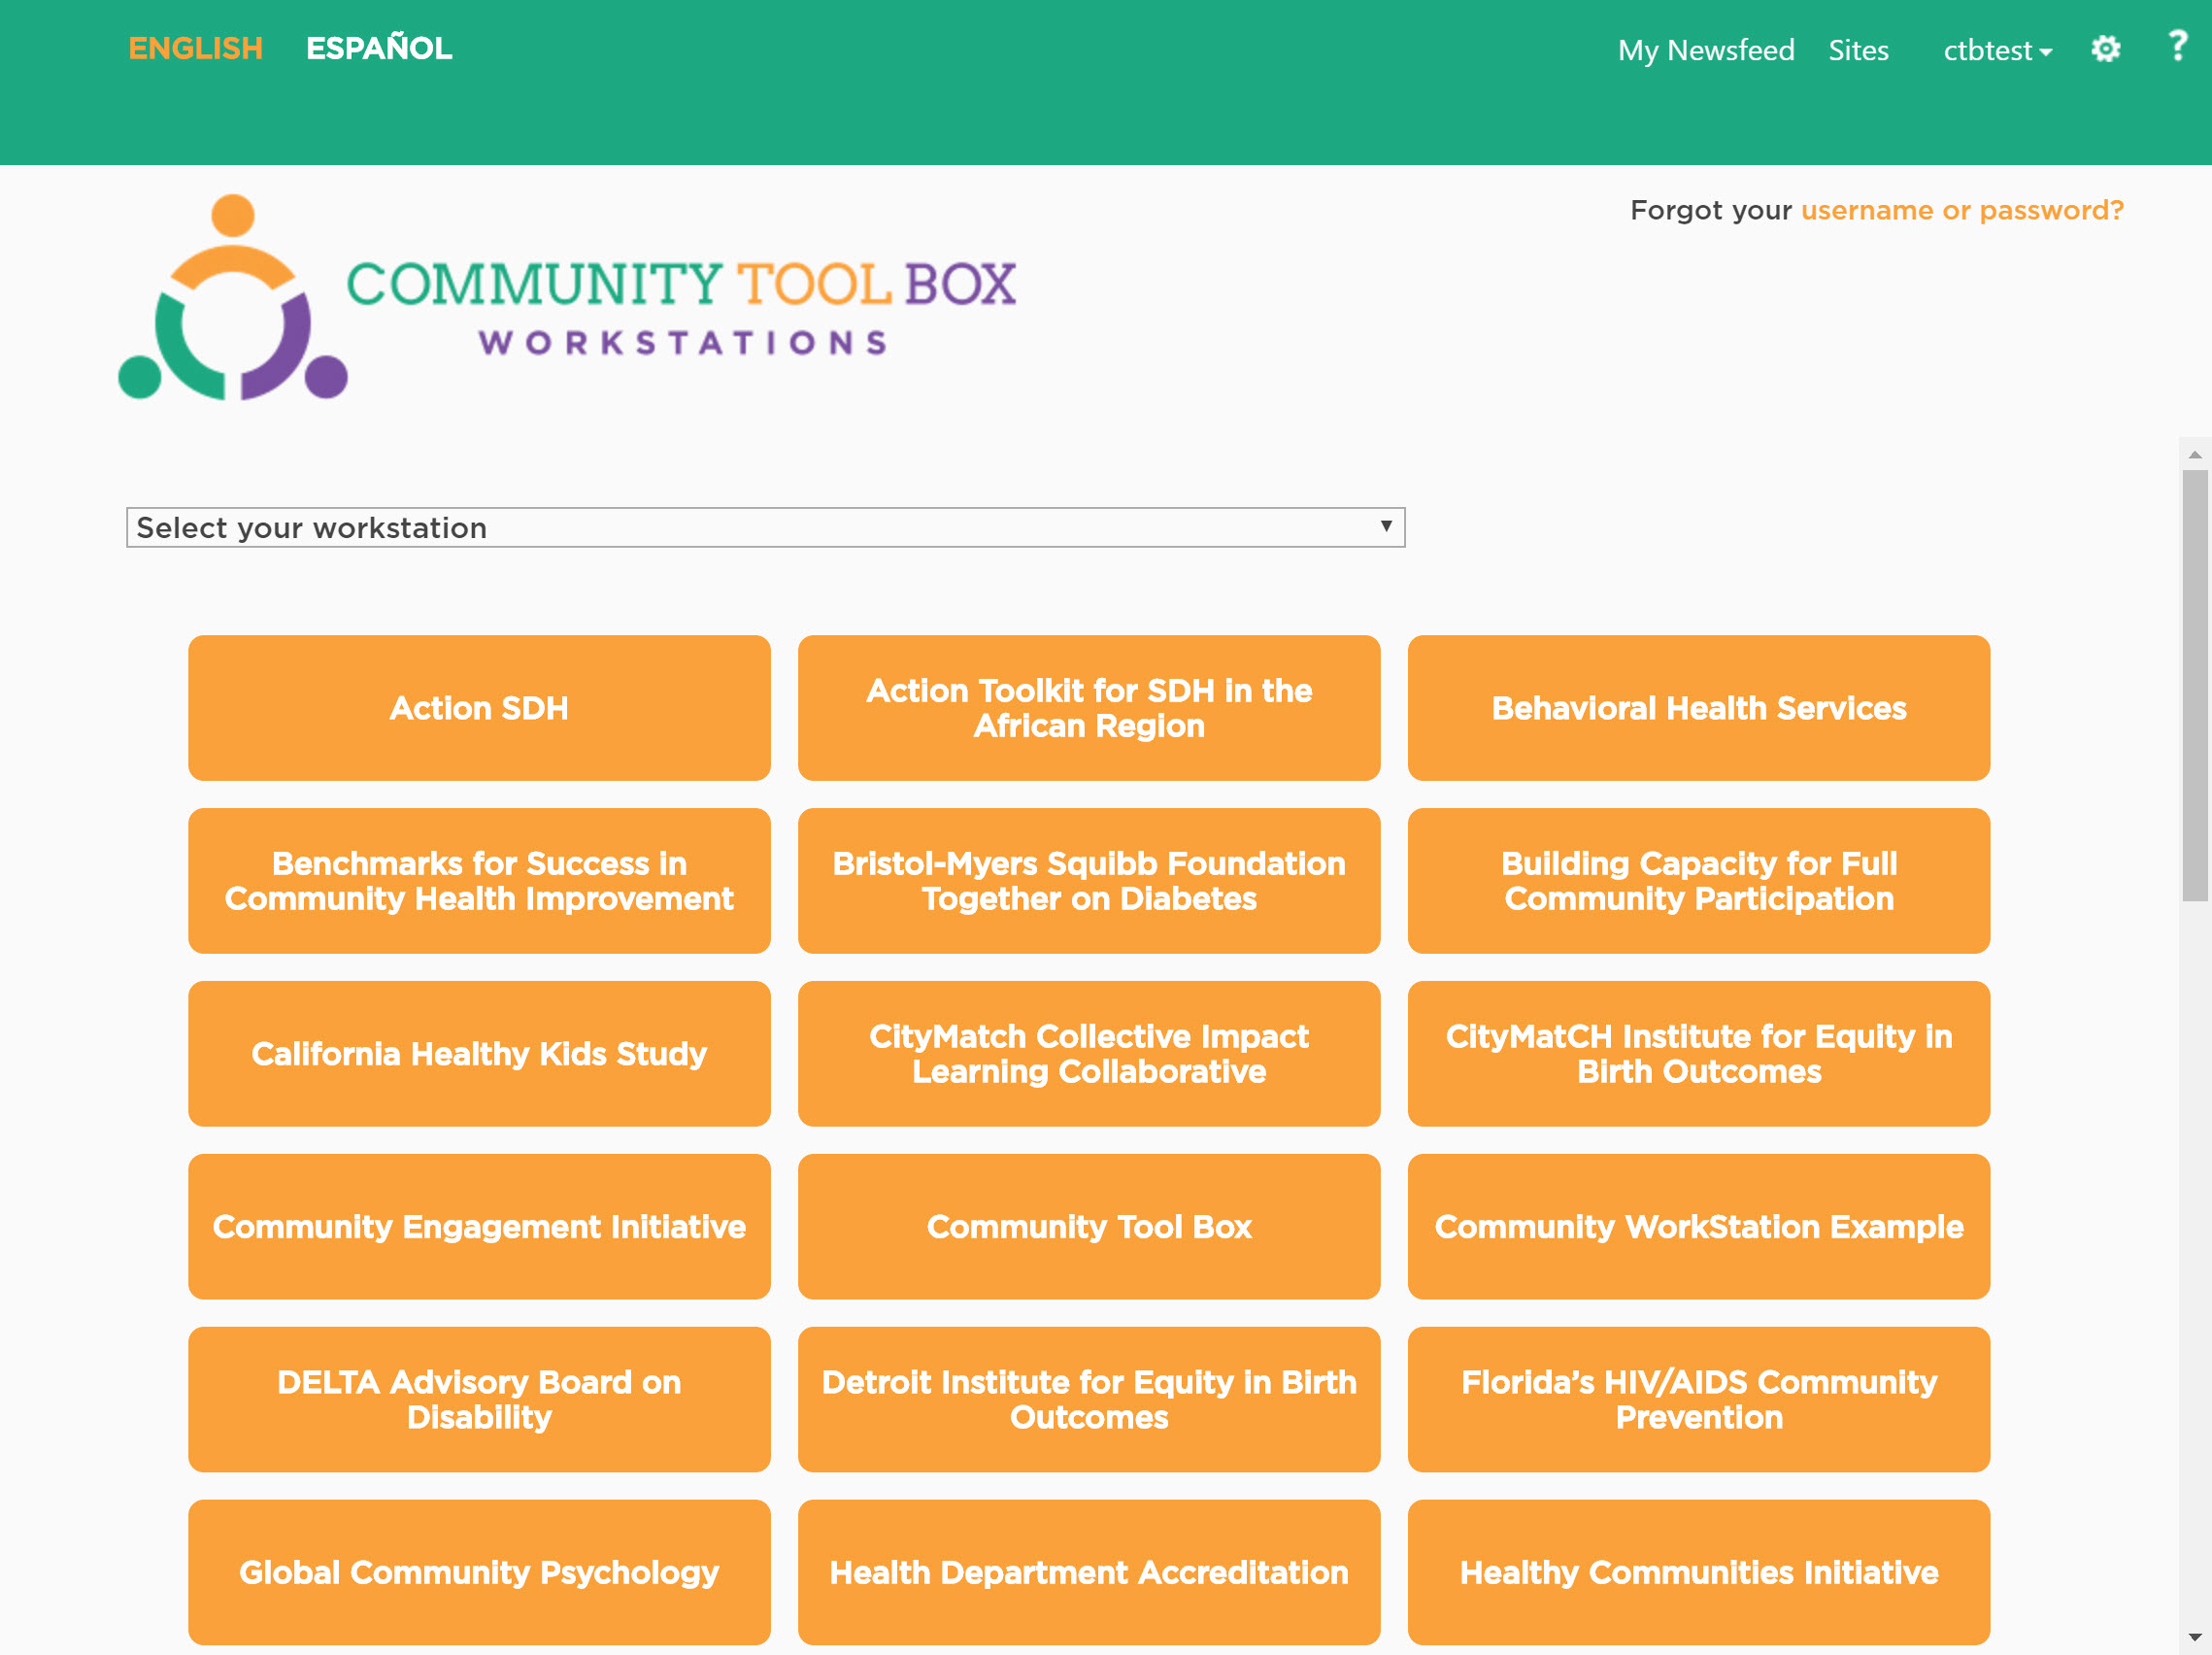Expand the ctbtest user menu
The image size is (2212, 1655).
coord(1997,50)
